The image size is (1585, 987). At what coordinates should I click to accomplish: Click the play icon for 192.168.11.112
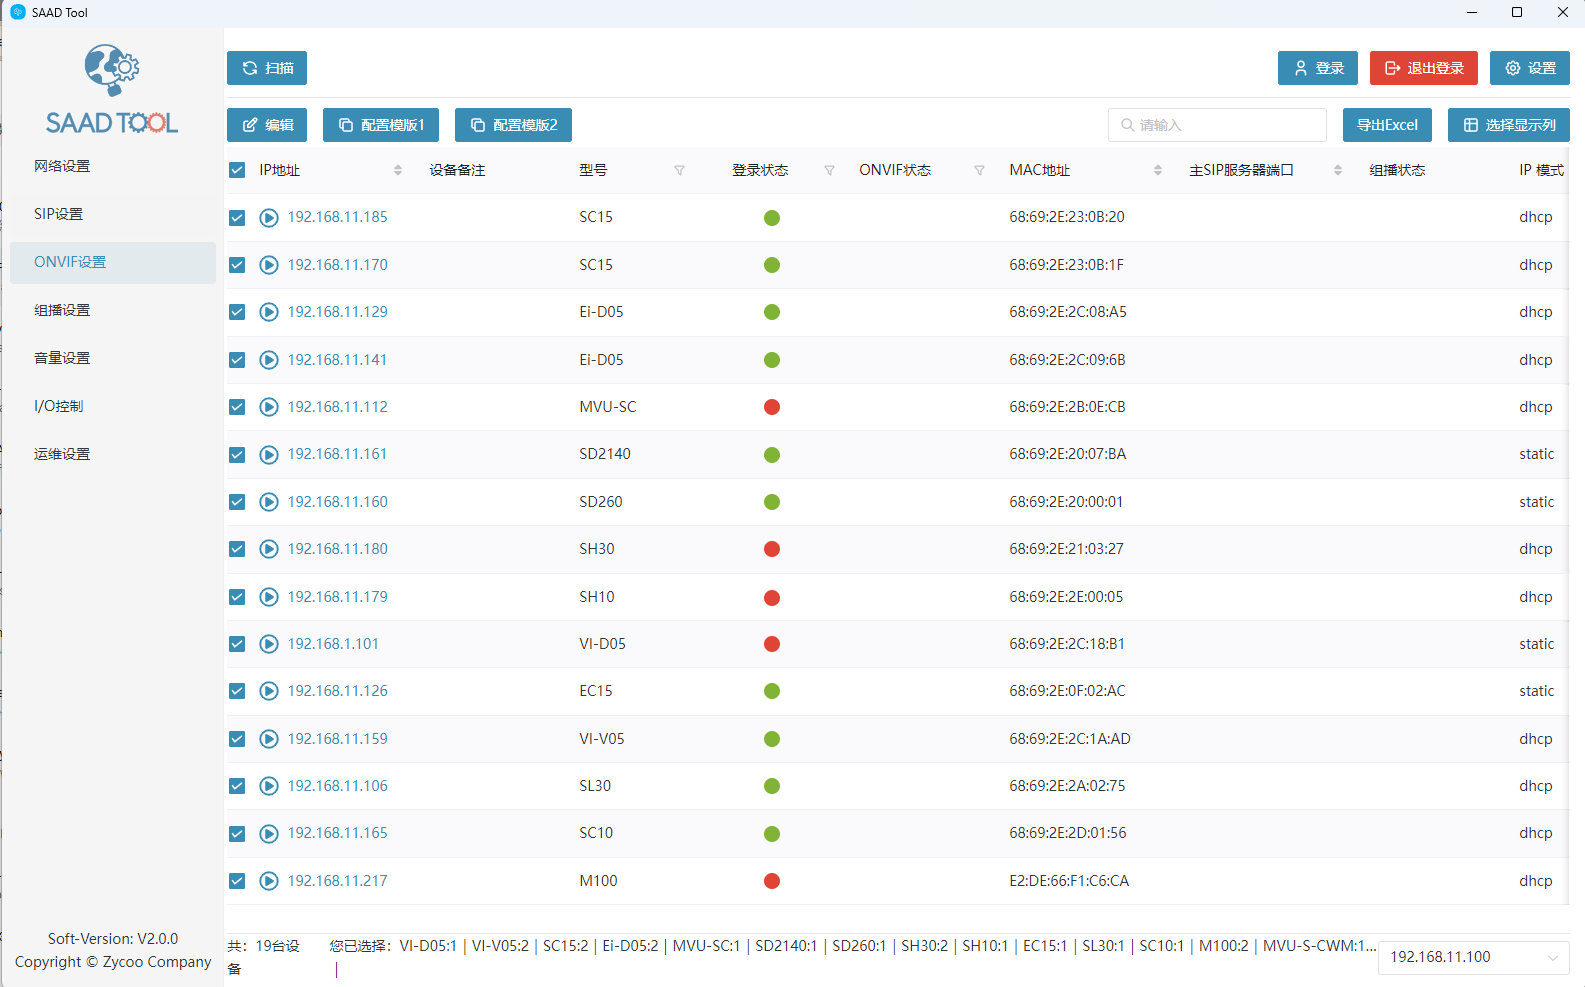pyautogui.click(x=269, y=407)
